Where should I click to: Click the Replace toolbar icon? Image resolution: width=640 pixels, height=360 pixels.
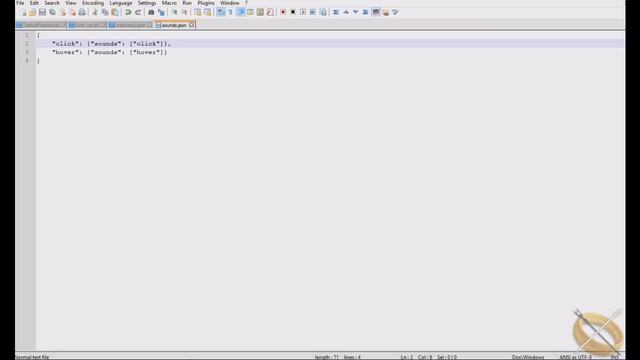click(161, 12)
